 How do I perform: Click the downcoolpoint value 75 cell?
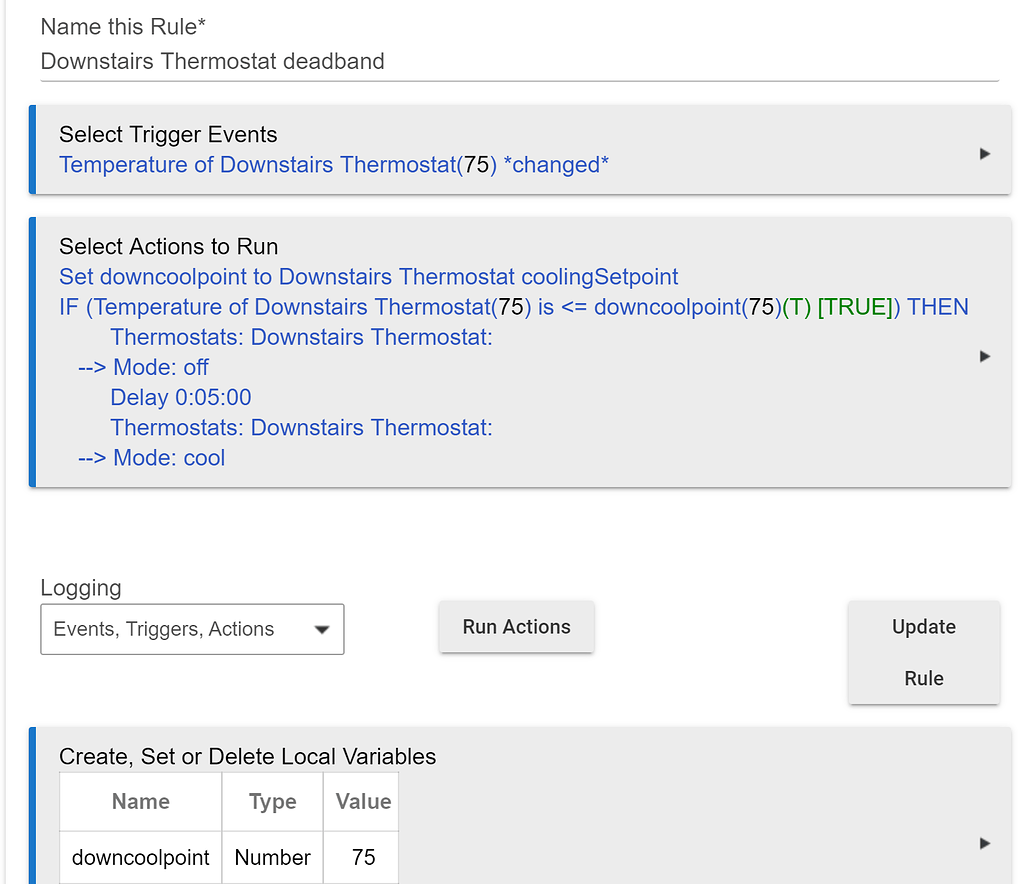click(361, 857)
